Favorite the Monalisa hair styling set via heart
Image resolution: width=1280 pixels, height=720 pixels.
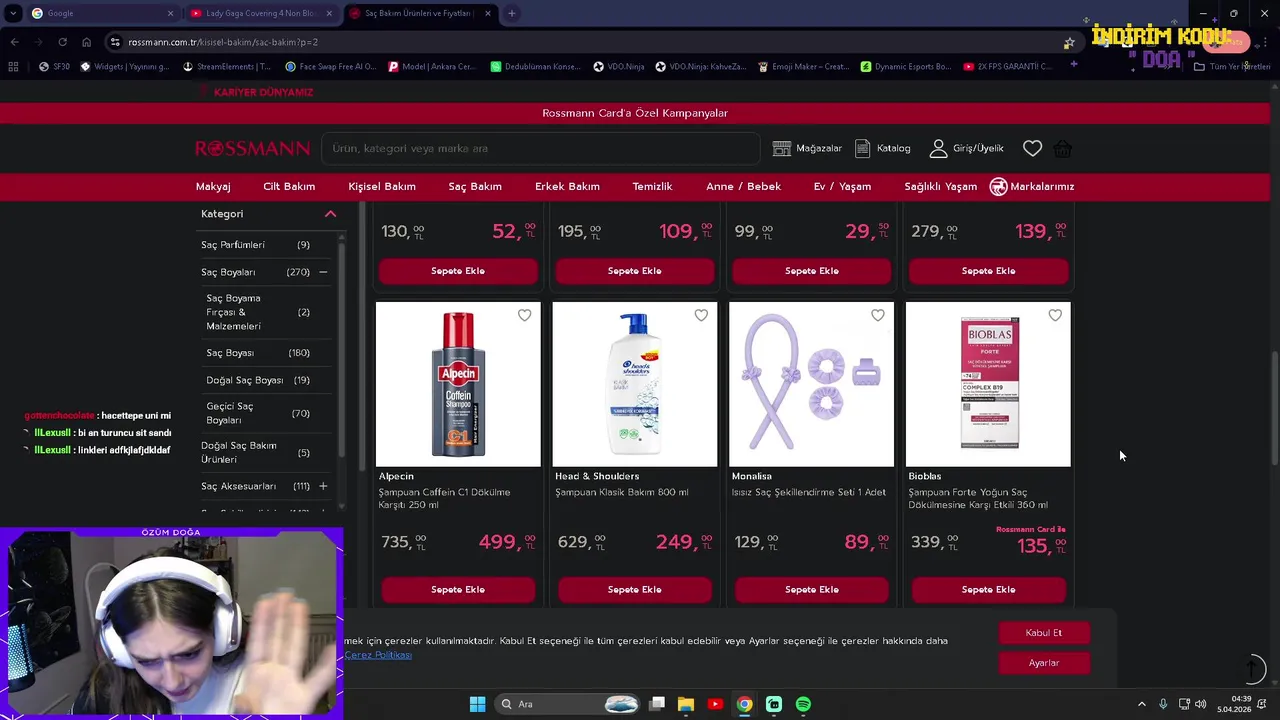pos(878,315)
